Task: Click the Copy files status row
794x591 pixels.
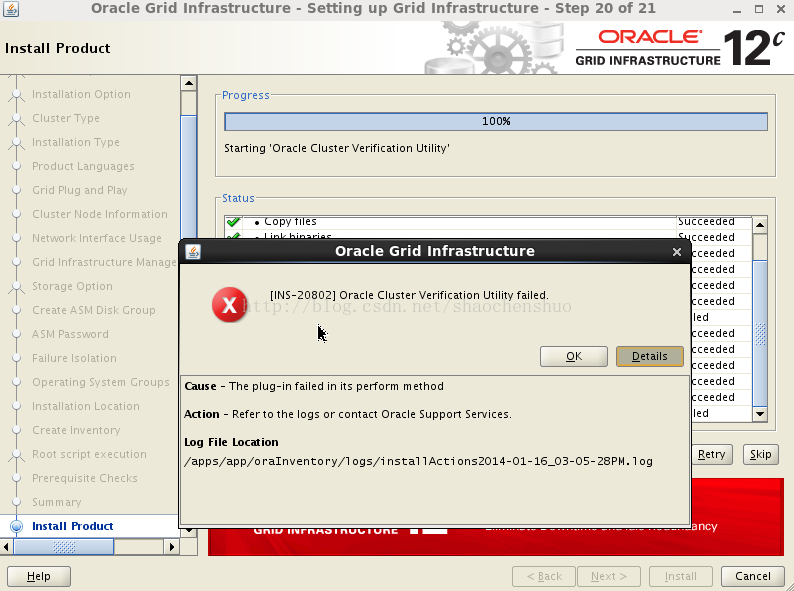Action: 489,221
